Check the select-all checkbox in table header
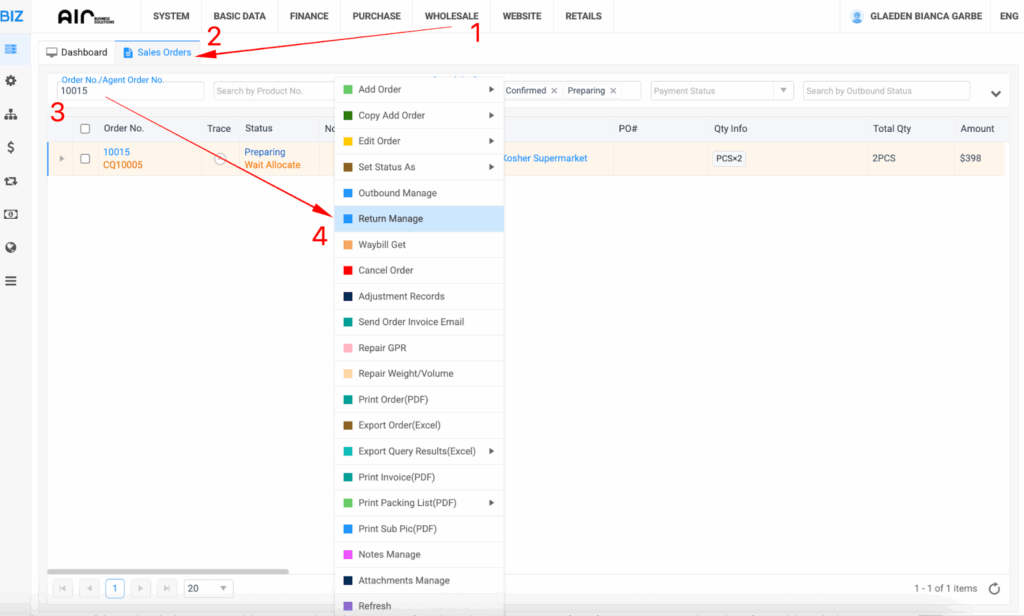Screen dimensions: 1024x616 tap(85, 129)
